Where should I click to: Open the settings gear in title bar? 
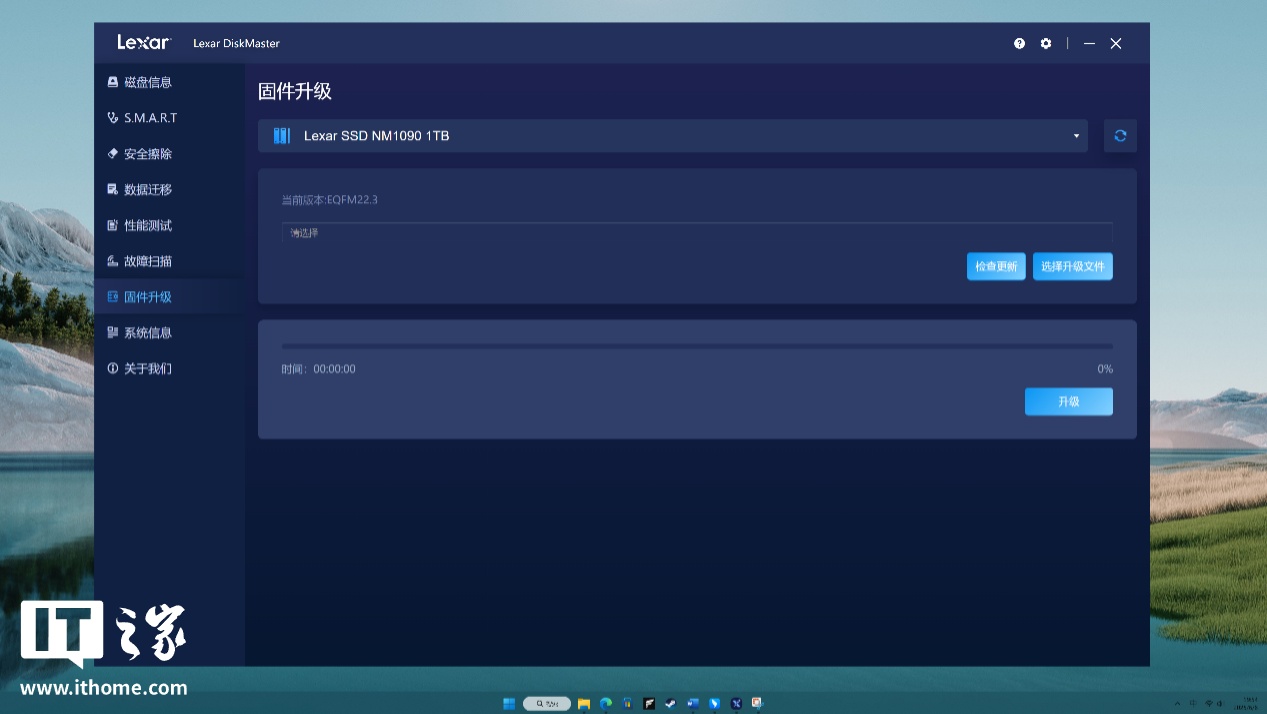1046,44
